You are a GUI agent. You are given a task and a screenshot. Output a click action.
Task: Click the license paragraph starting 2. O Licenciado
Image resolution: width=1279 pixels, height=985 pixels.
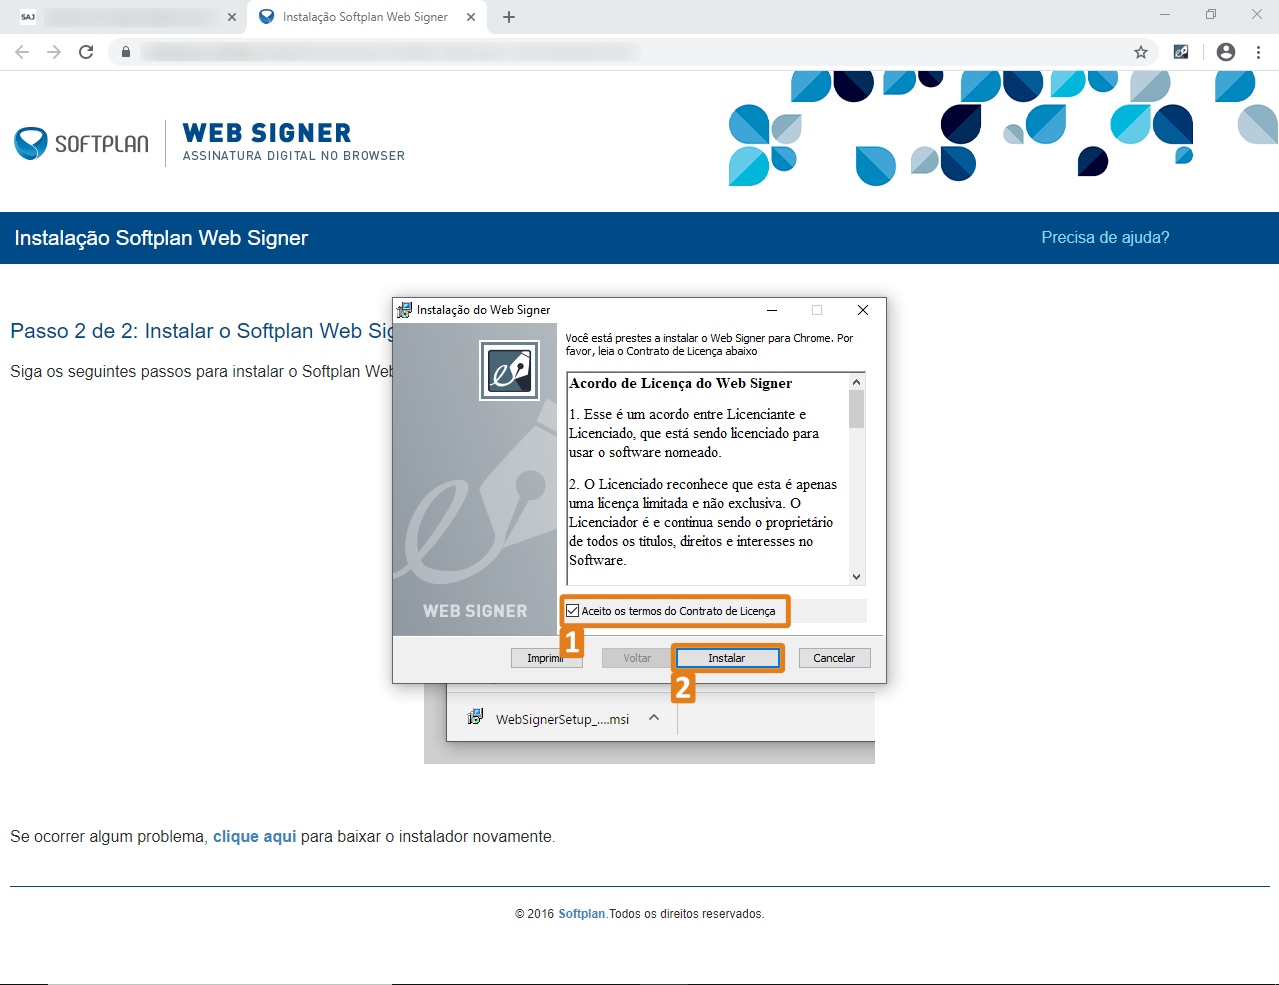pyautogui.click(x=703, y=522)
